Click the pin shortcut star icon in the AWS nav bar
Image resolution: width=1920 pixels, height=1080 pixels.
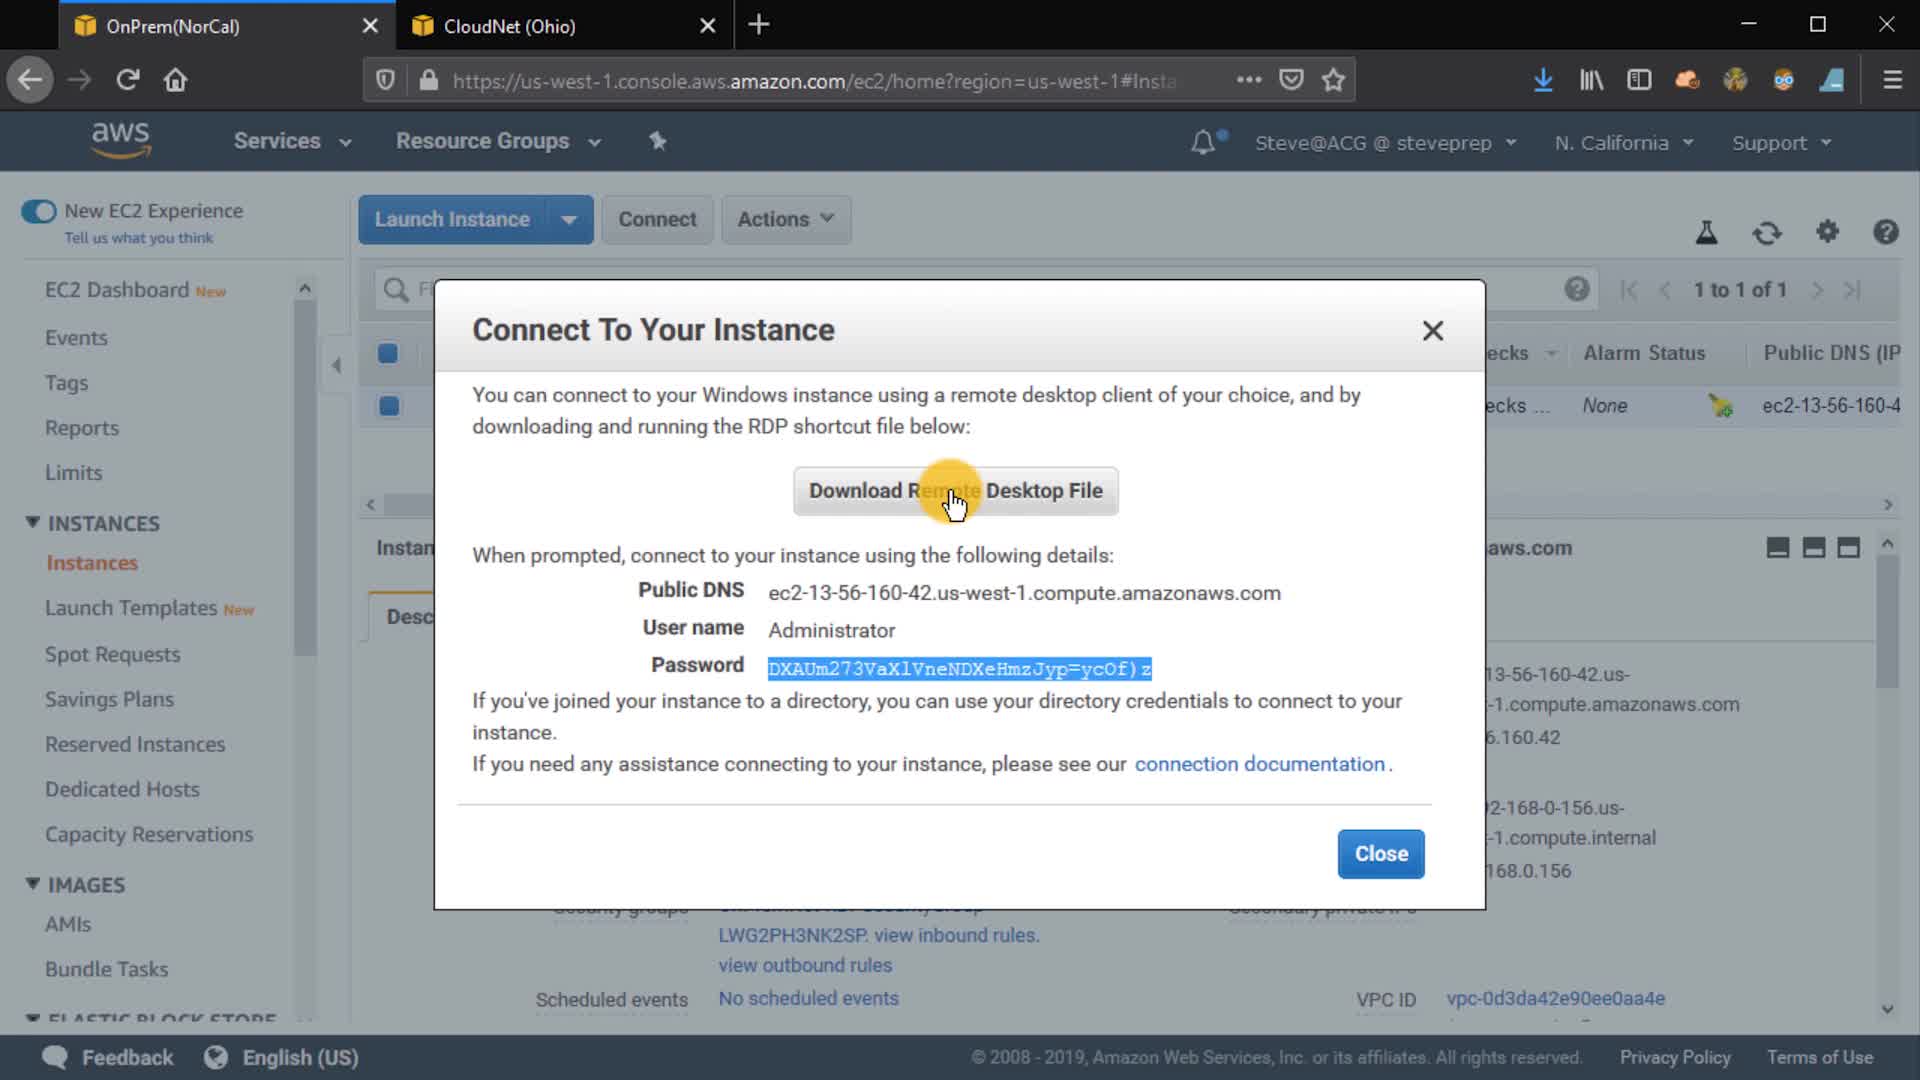pos(657,141)
